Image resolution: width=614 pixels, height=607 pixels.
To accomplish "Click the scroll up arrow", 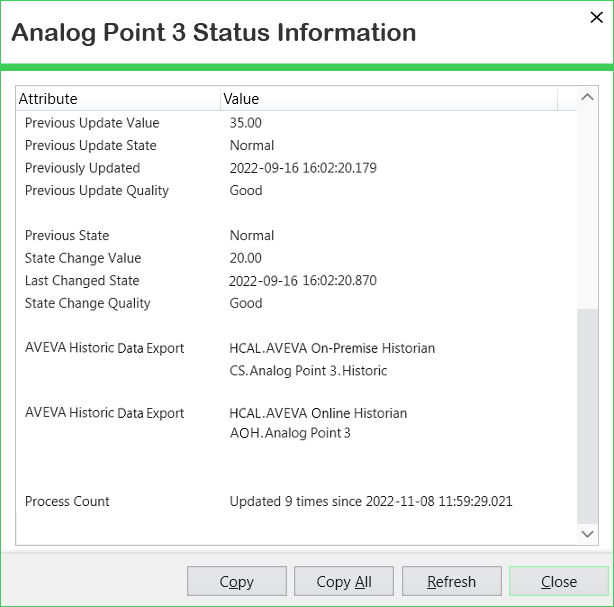I will pyautogui.click(x=588, y=98).
